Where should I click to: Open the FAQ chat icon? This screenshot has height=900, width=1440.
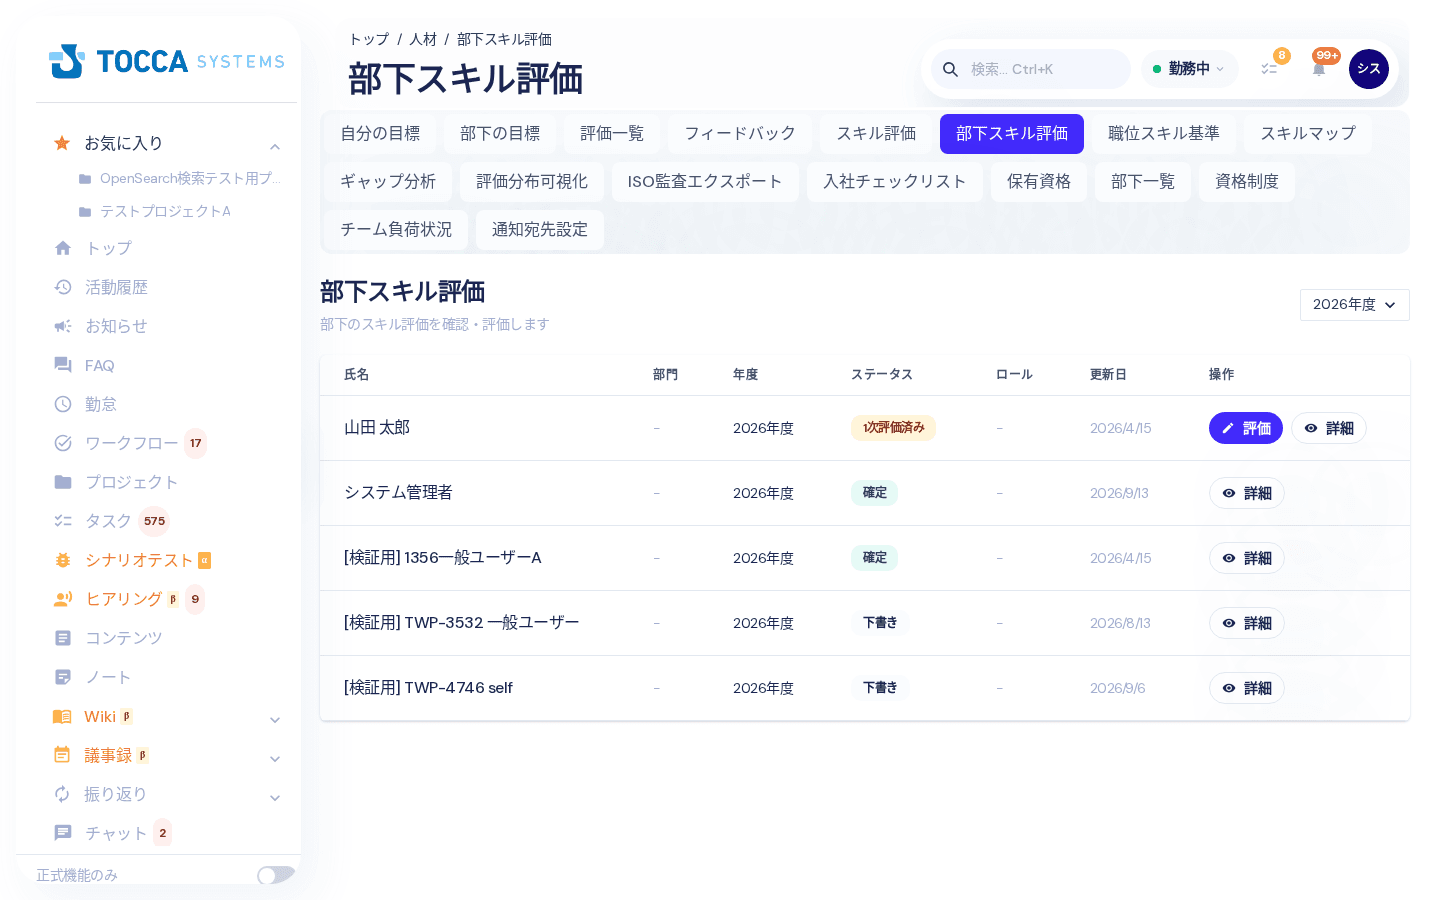(x=63, y=365)
